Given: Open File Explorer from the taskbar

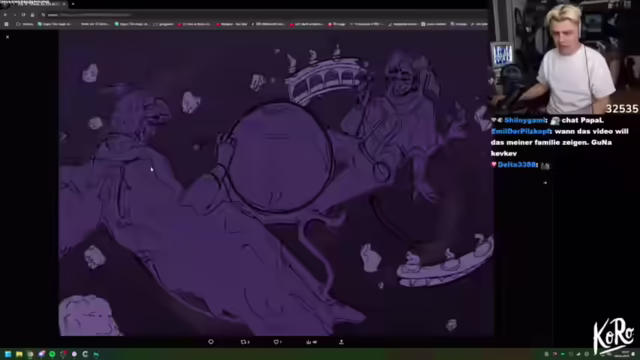Looking at the screenshot, I should click(19, 354).
